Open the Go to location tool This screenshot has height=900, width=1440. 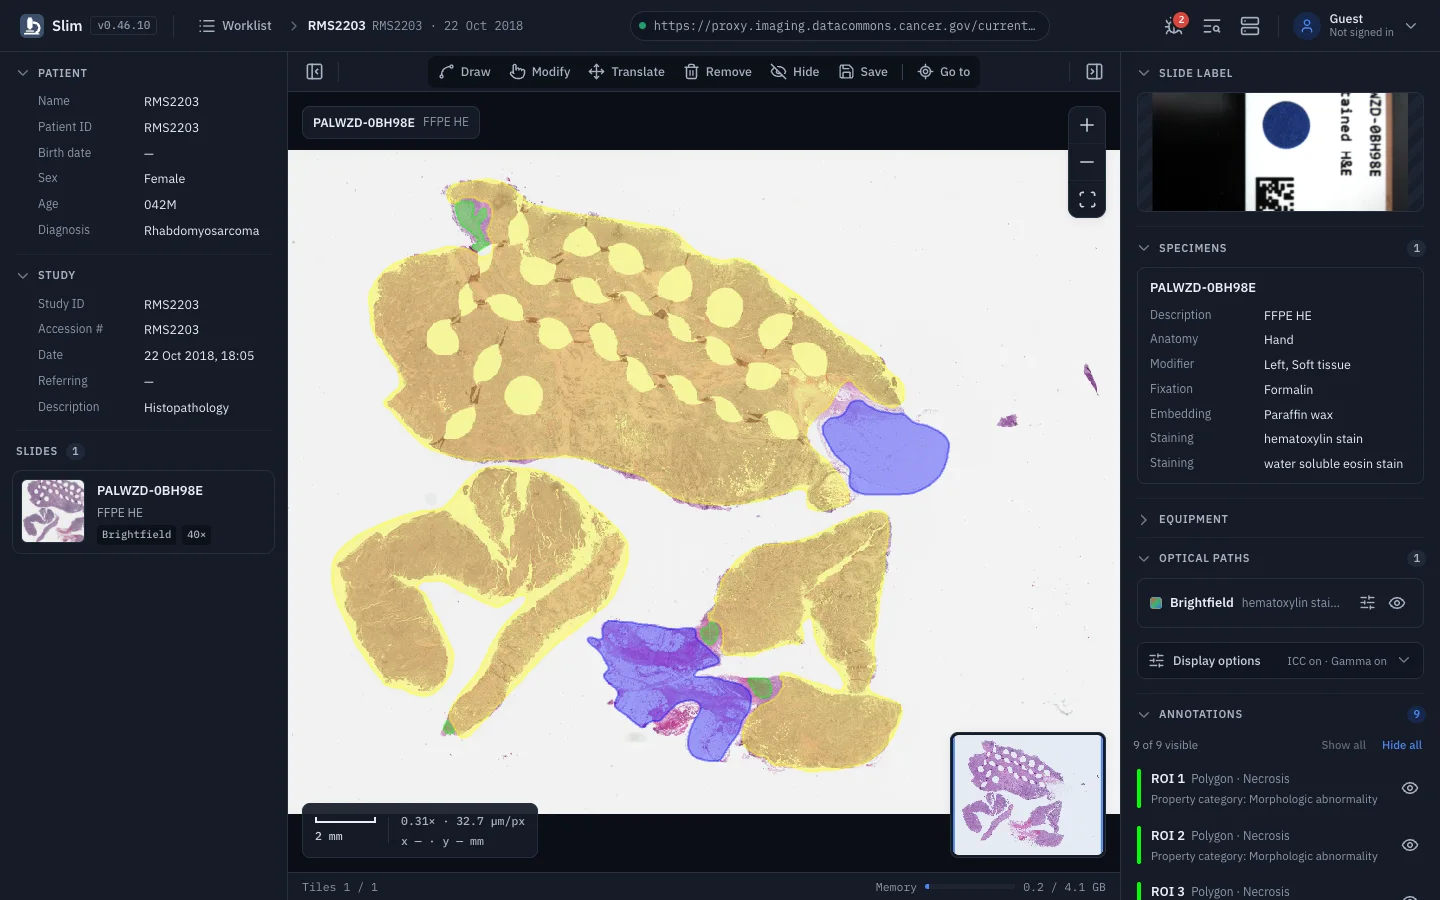click(x=944, y=72)
